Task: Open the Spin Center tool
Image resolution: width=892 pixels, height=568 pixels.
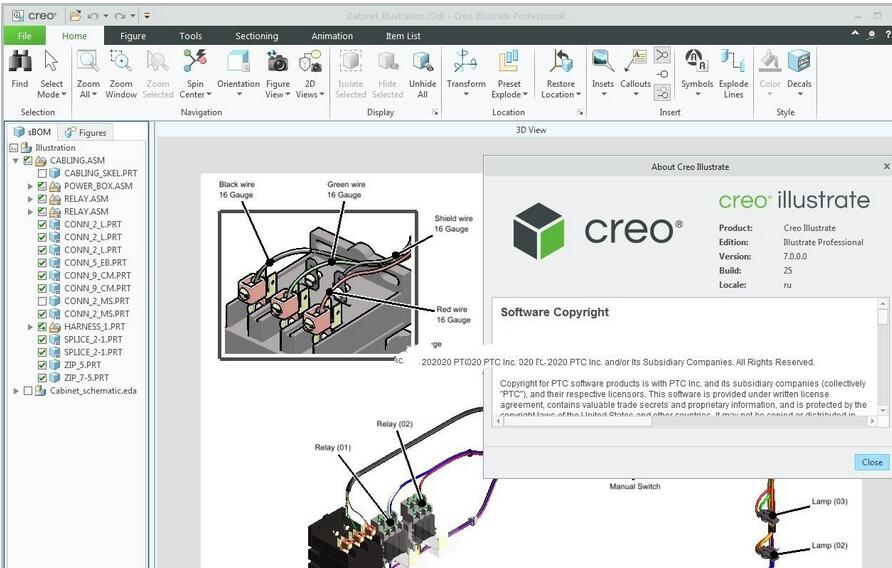Action: pyautogui.click(x=195, y=74)
